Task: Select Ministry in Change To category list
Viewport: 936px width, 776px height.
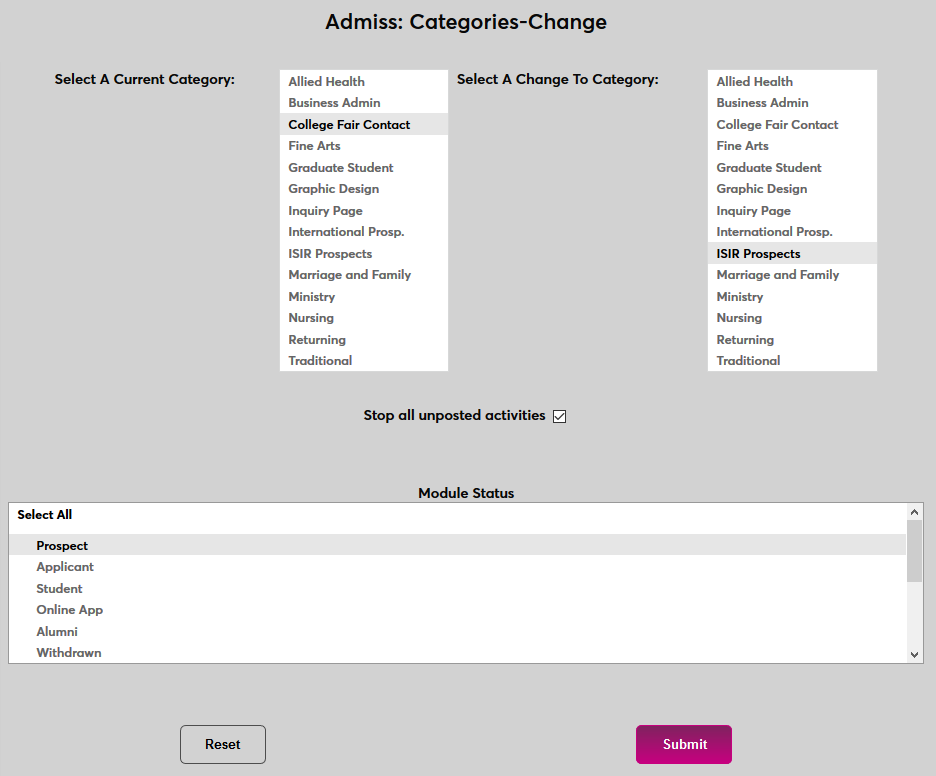Action: (740, 297)
